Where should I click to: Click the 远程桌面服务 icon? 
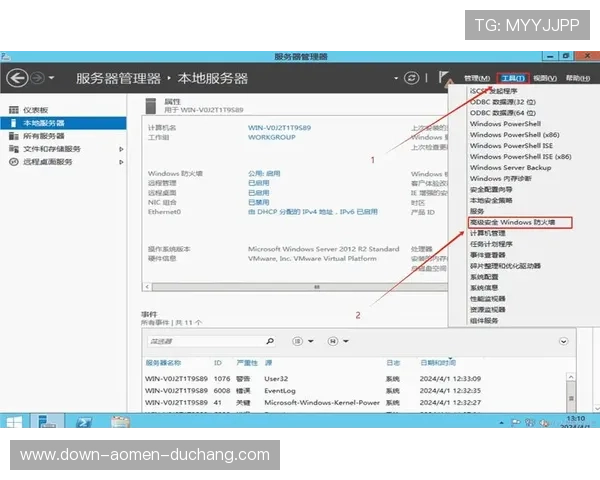14,162
